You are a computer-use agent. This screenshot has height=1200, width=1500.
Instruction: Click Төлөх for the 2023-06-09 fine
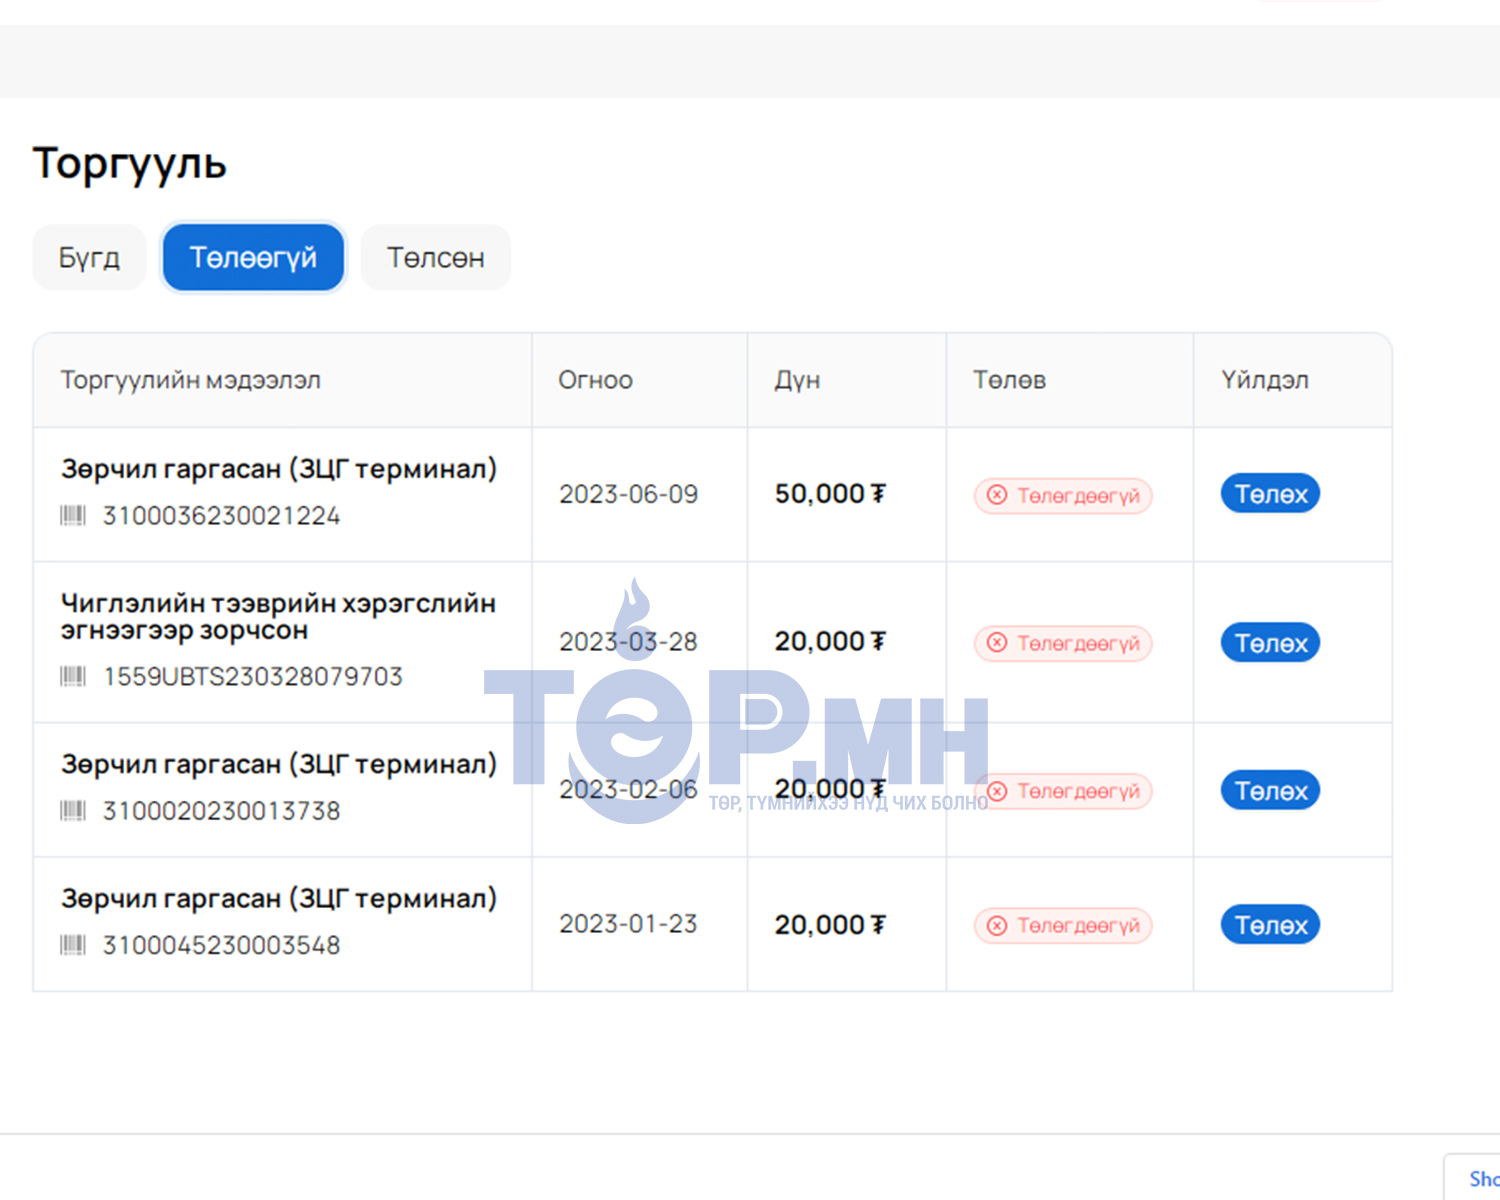[x=1270, y=494]
